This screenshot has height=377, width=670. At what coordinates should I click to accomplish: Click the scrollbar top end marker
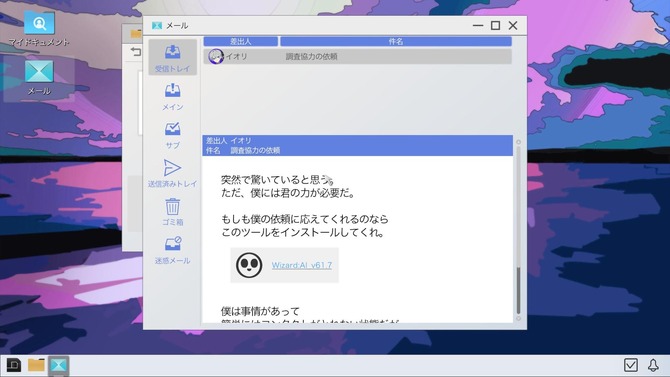tap(518, 142)
